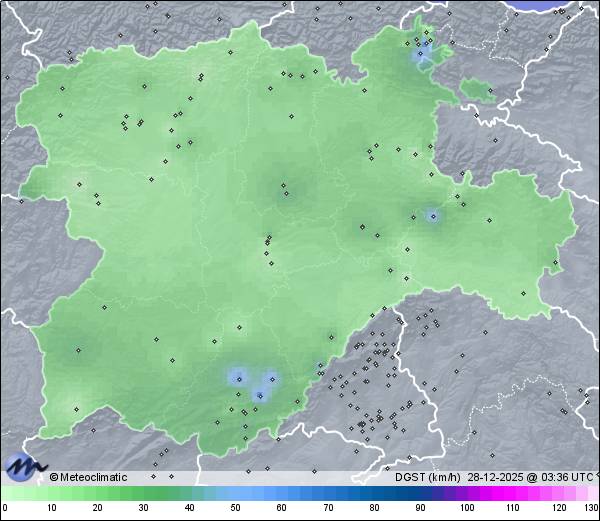Click the 28-12-2025 @ 03:36 UTC timestamp
Image resolution: width=600 pixels, height=521 pixels.
coord(530,477)
